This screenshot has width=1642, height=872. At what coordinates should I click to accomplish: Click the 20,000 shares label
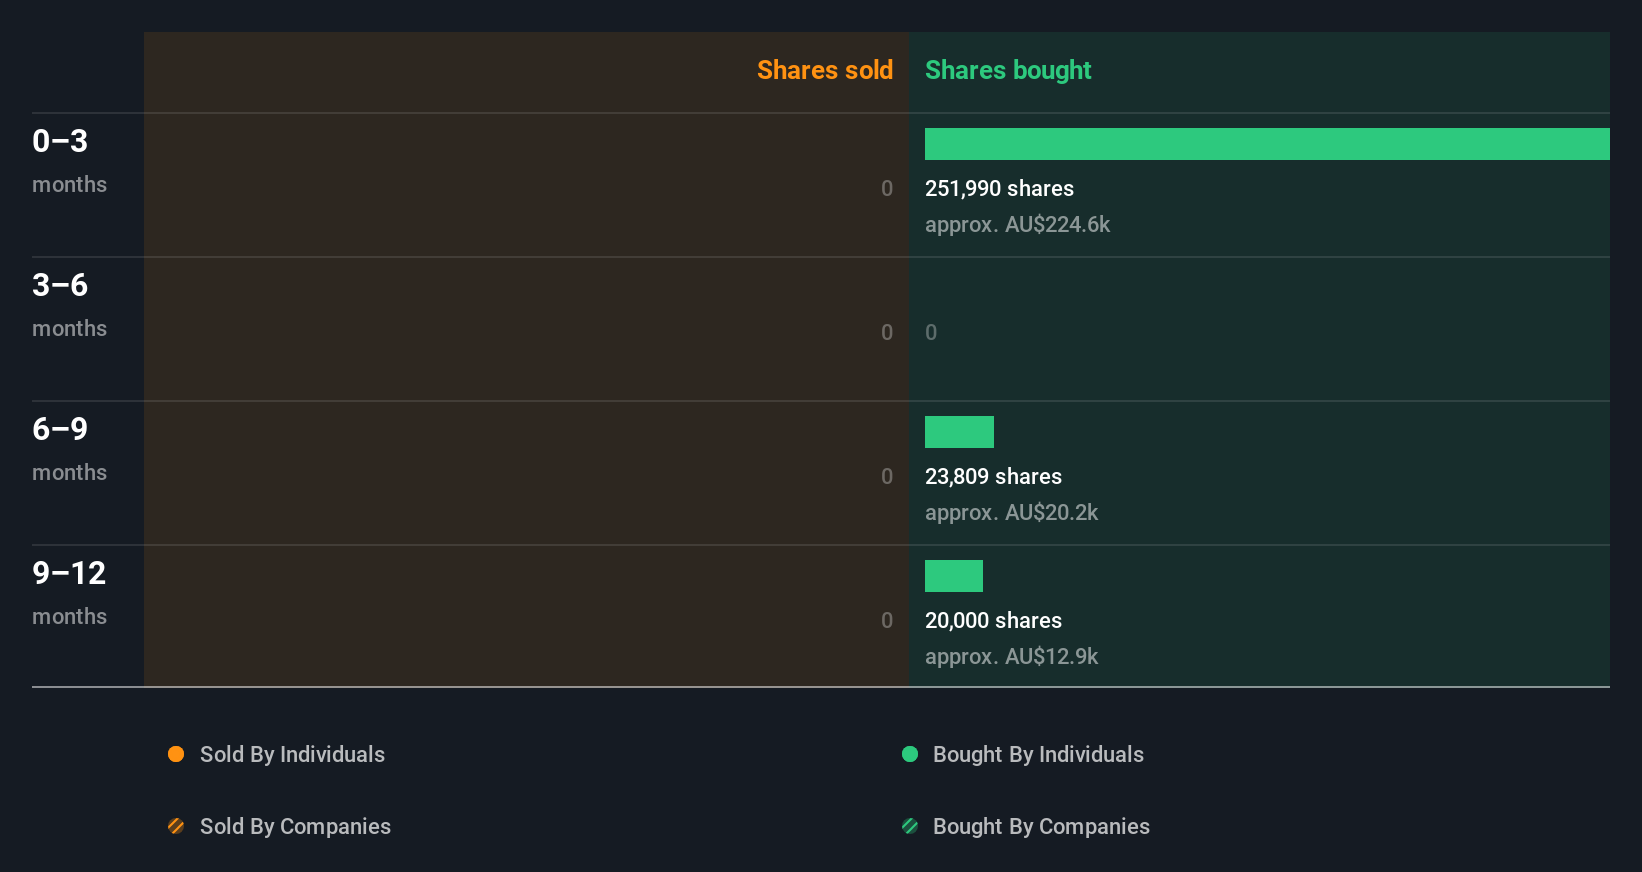(993, 620)
